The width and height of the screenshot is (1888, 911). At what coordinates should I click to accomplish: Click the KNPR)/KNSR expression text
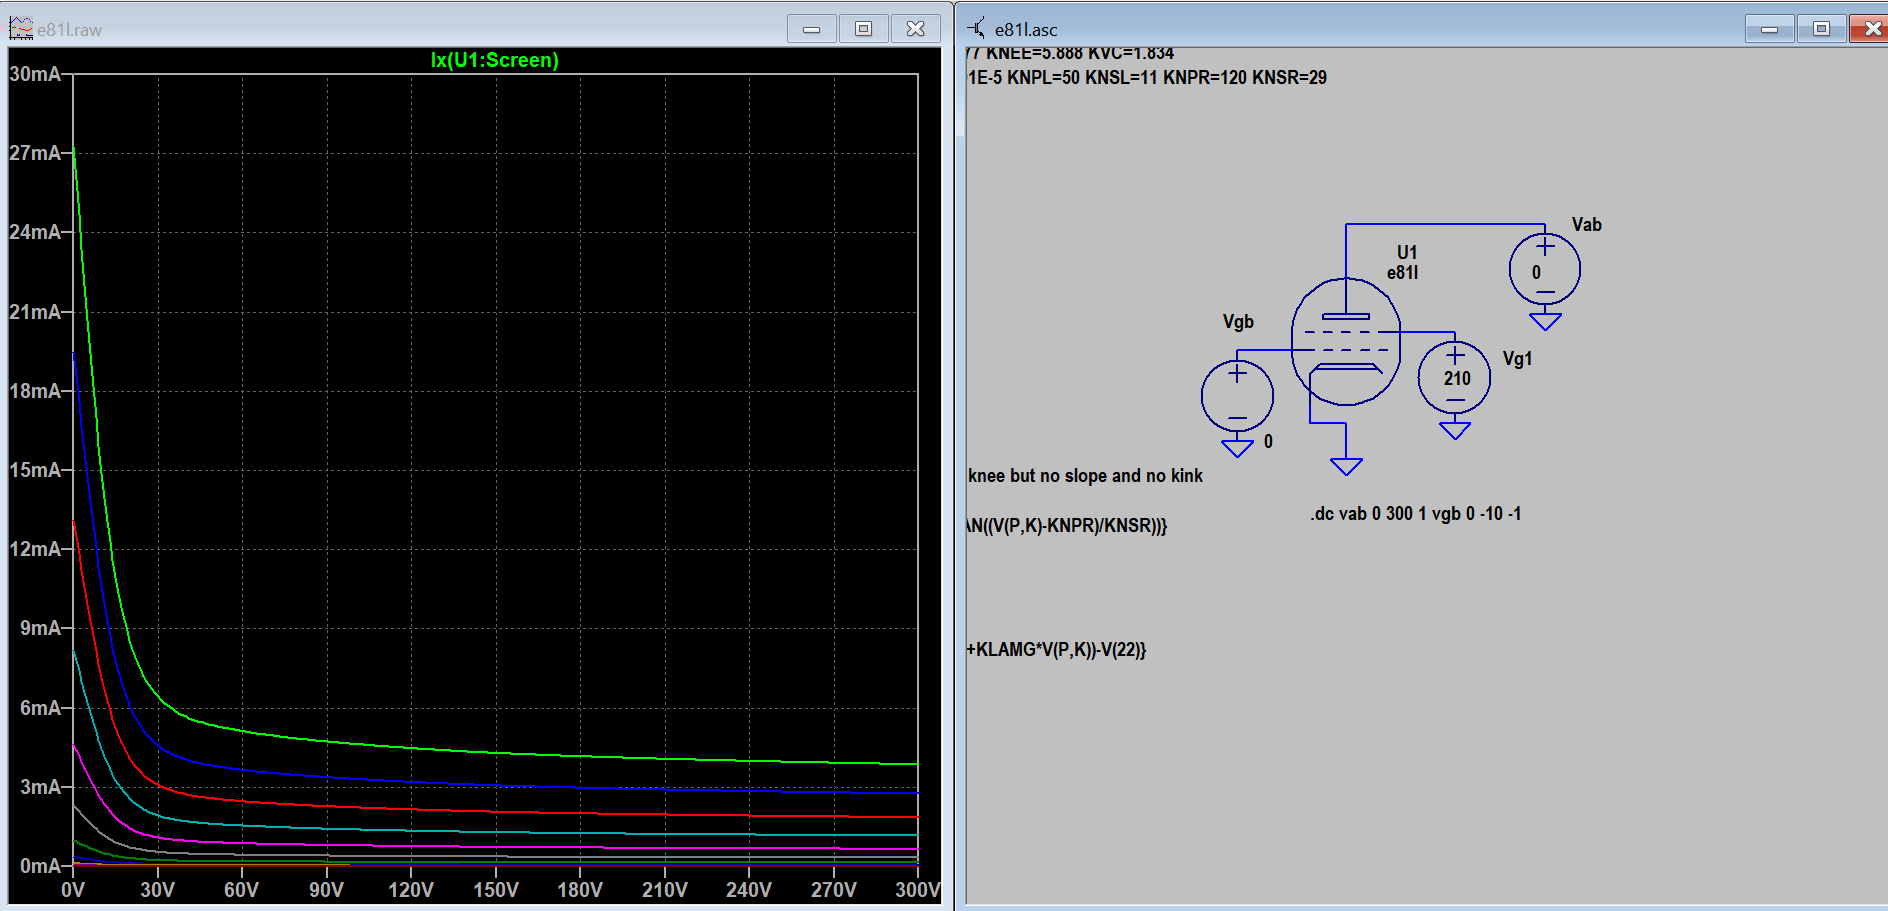[x=1067, y=525]
